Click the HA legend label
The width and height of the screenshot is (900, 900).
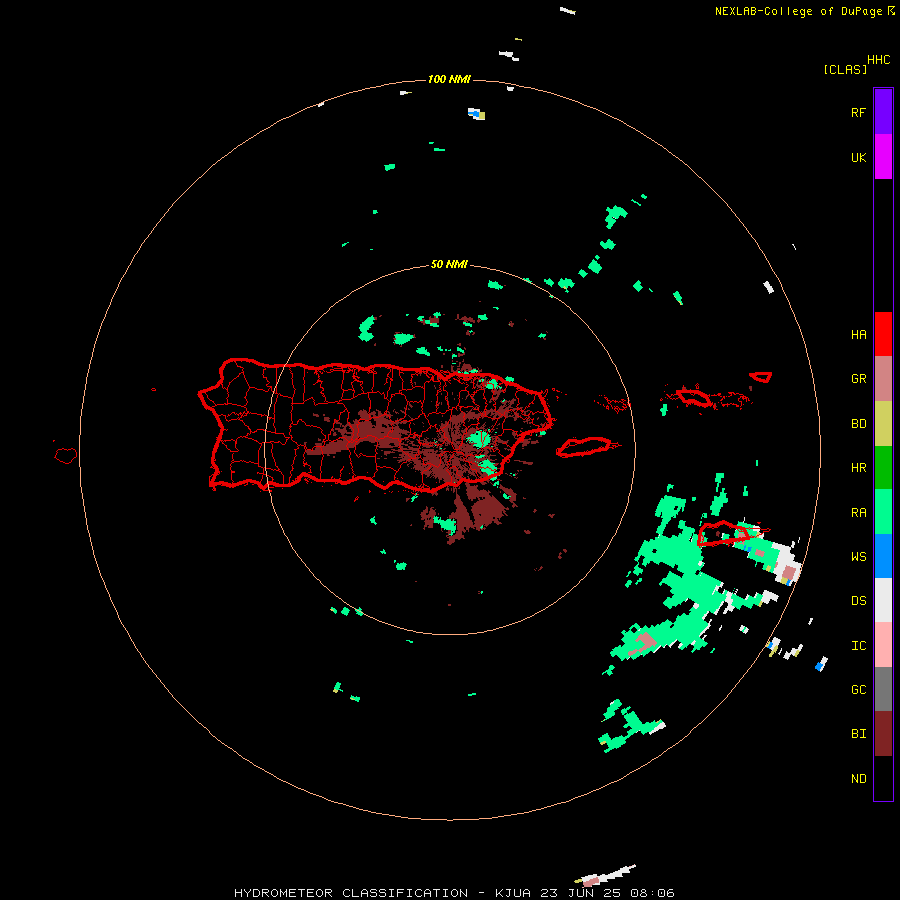(x=858, y=335)
